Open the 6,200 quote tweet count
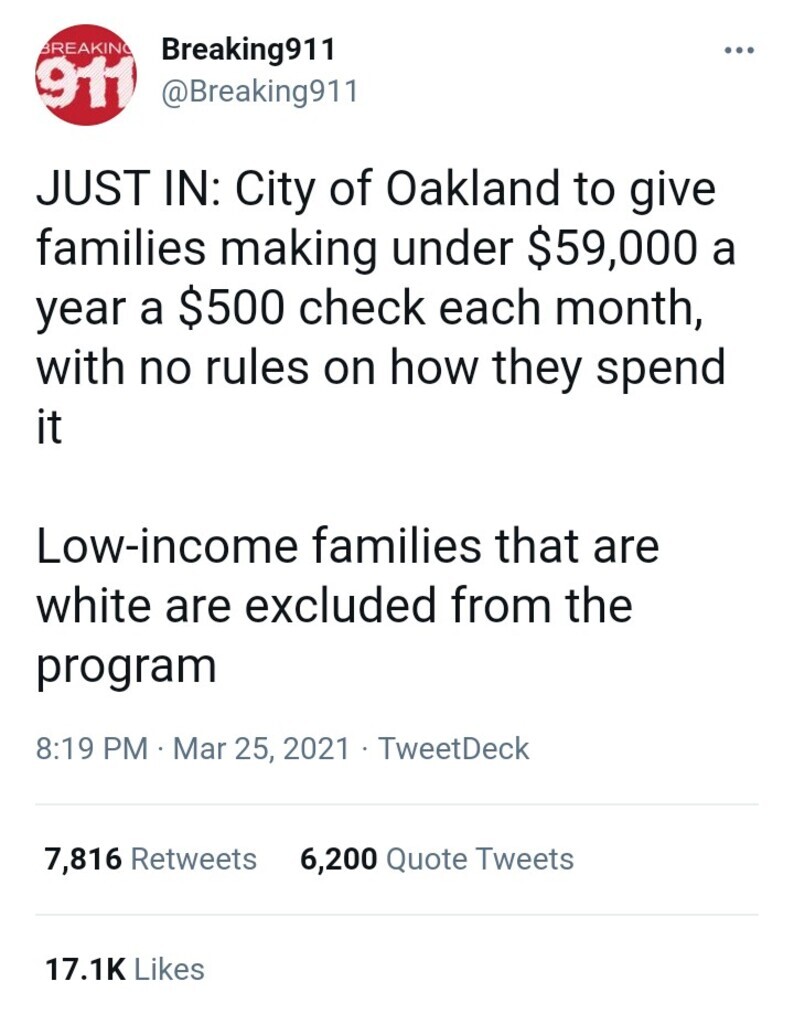The height and width of the screenshot is (1024, 794). [338, 859]
